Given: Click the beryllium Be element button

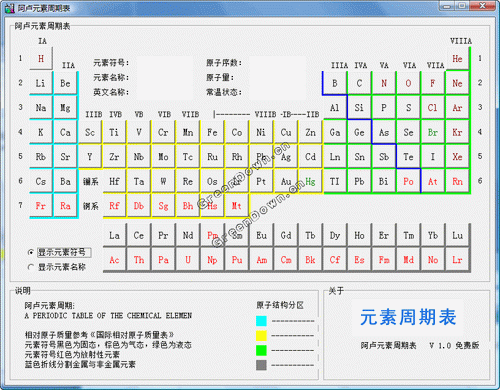Looking at the screenshot, I should (x=65, y=83).
